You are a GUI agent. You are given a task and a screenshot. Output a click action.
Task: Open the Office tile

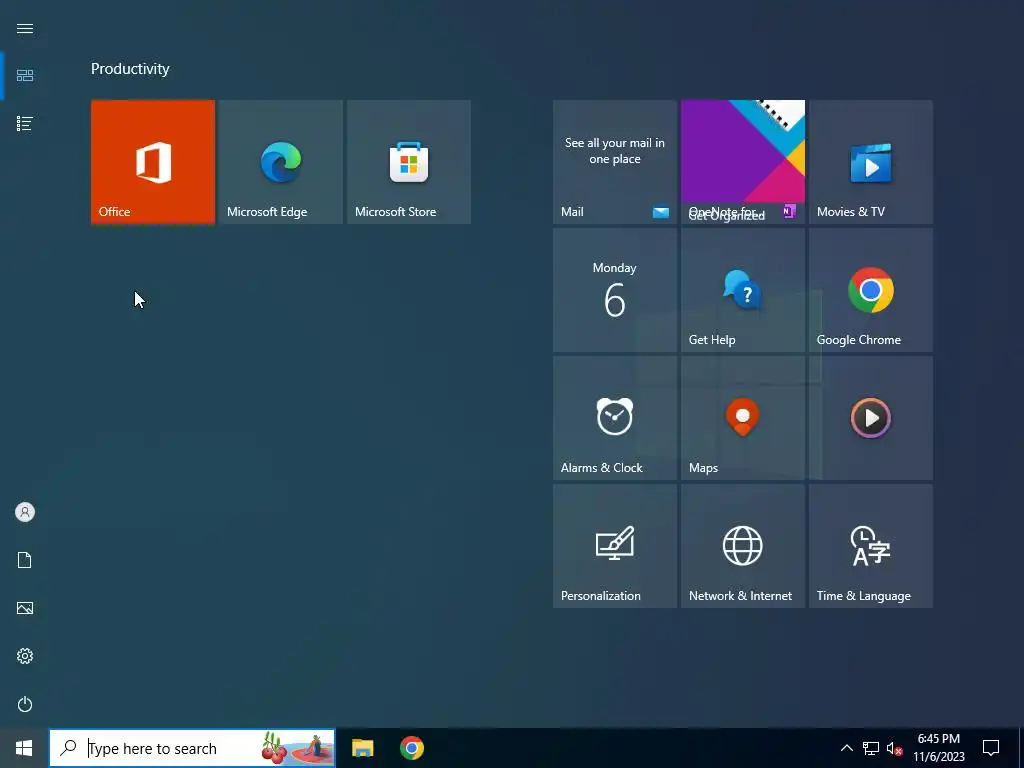(153, 162)
